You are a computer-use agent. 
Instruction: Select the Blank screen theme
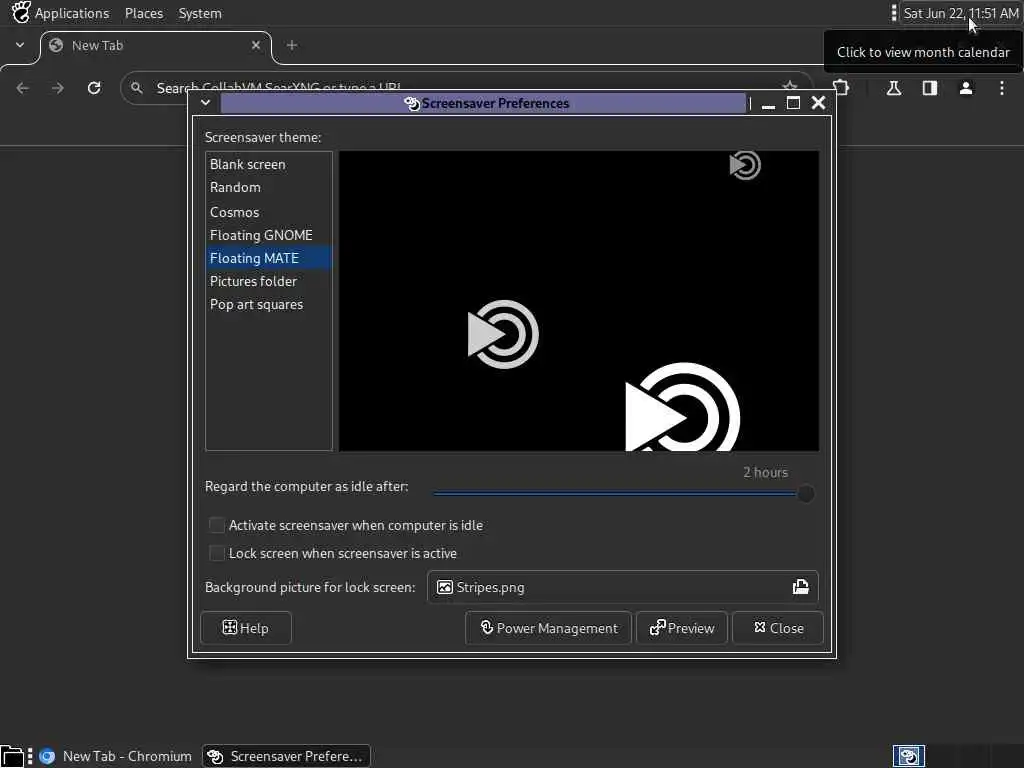click(268, 165)
